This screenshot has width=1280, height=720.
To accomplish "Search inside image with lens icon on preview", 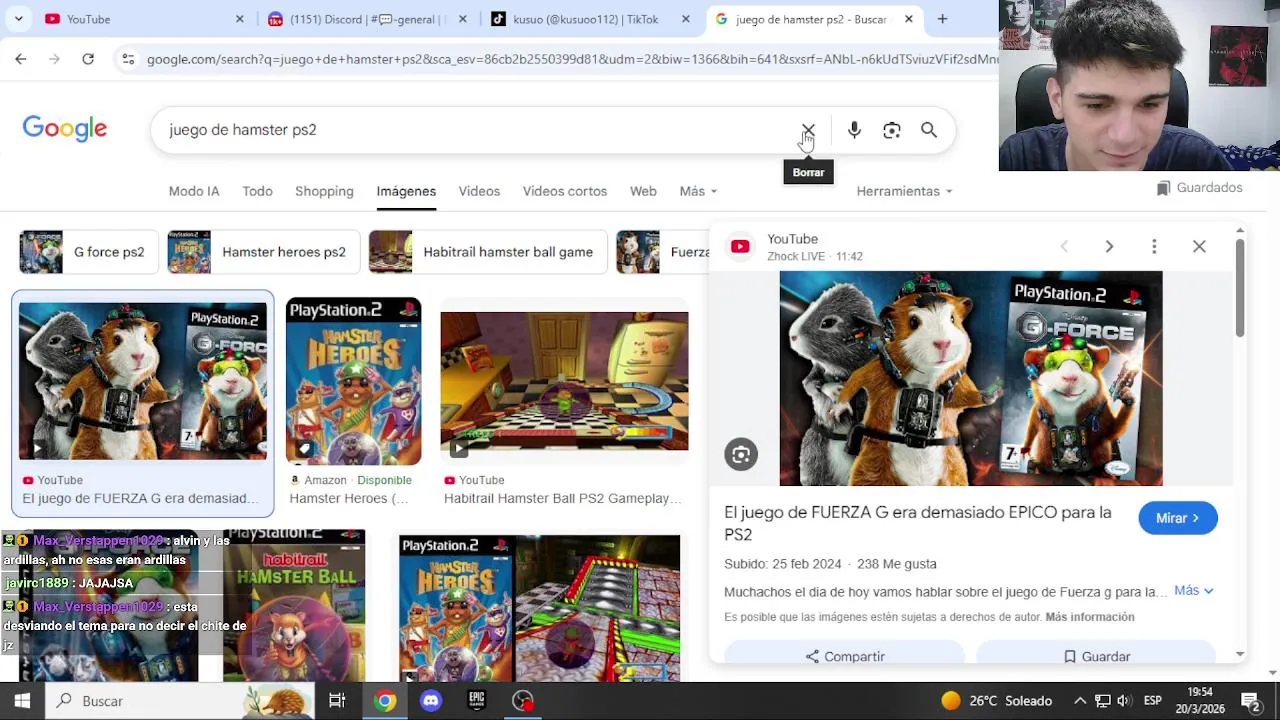I will (x=741, y=454).
